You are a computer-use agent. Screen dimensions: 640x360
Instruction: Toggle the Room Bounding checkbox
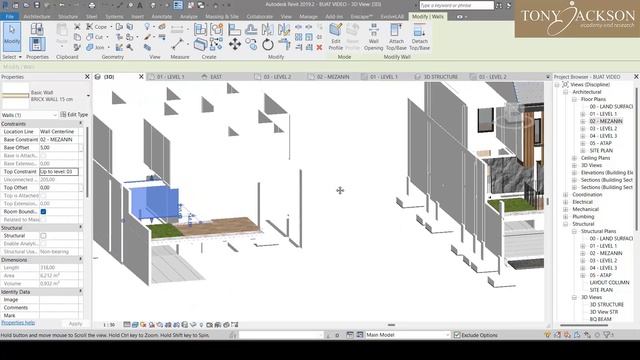click(43, 211)
